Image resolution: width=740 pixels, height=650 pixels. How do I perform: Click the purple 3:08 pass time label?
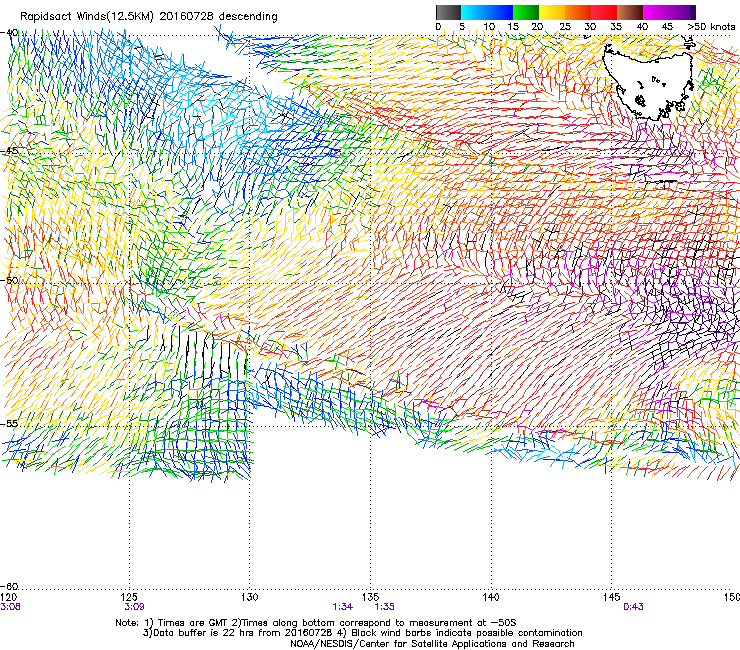10,607
